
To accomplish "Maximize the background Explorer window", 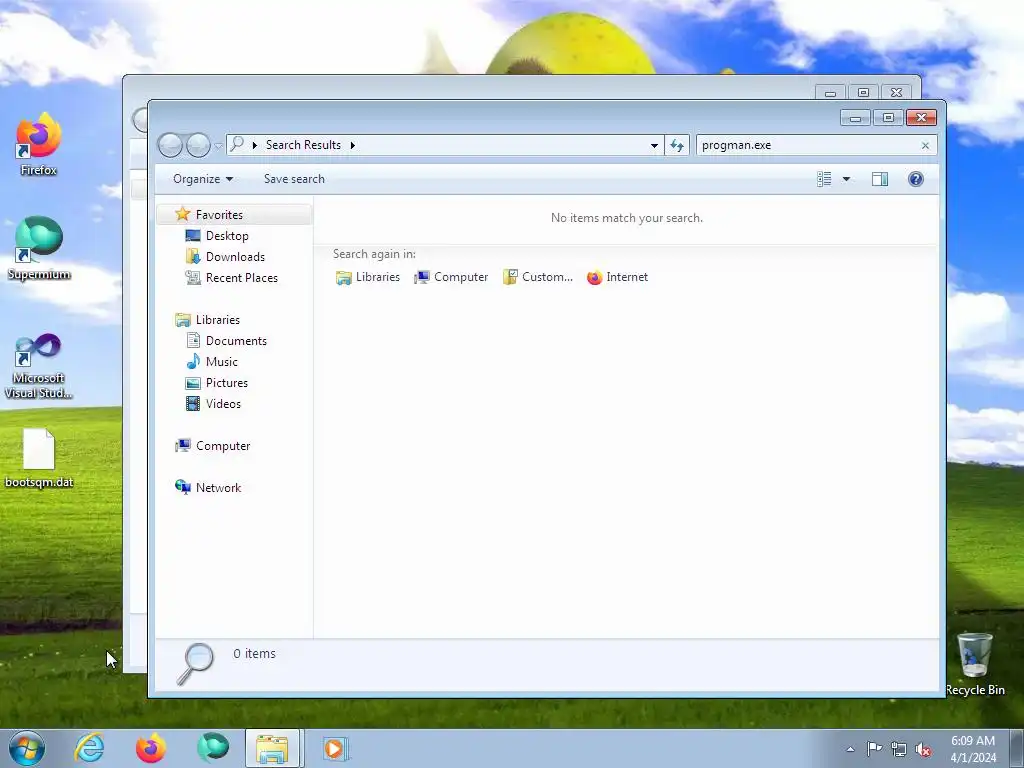I will [863, 93].
